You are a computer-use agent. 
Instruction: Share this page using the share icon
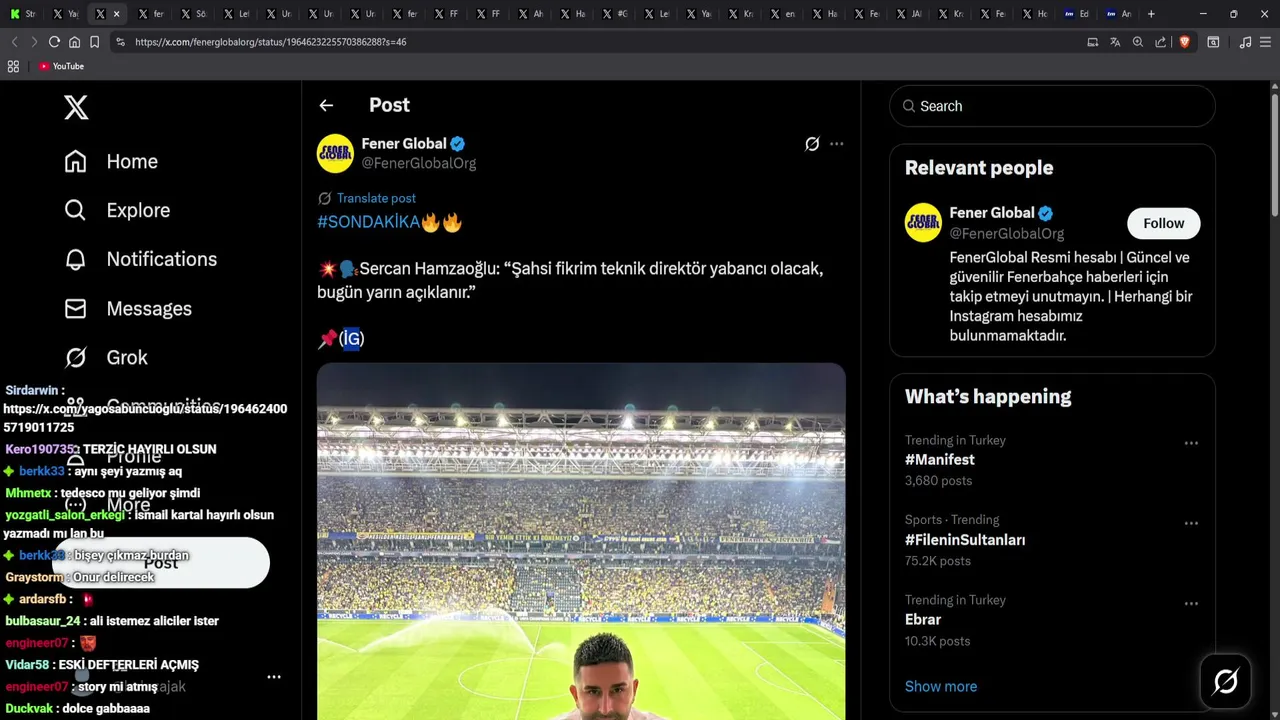pyautogui.click(x=1161, y=42)
